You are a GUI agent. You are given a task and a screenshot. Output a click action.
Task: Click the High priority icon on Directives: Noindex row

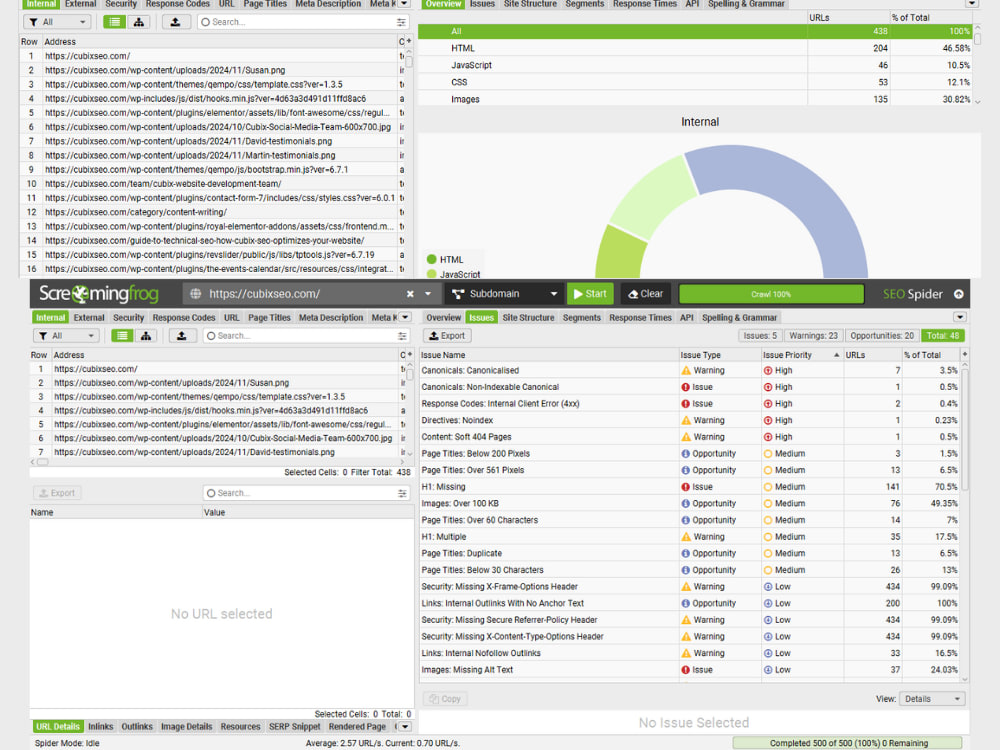pos(768,420)
